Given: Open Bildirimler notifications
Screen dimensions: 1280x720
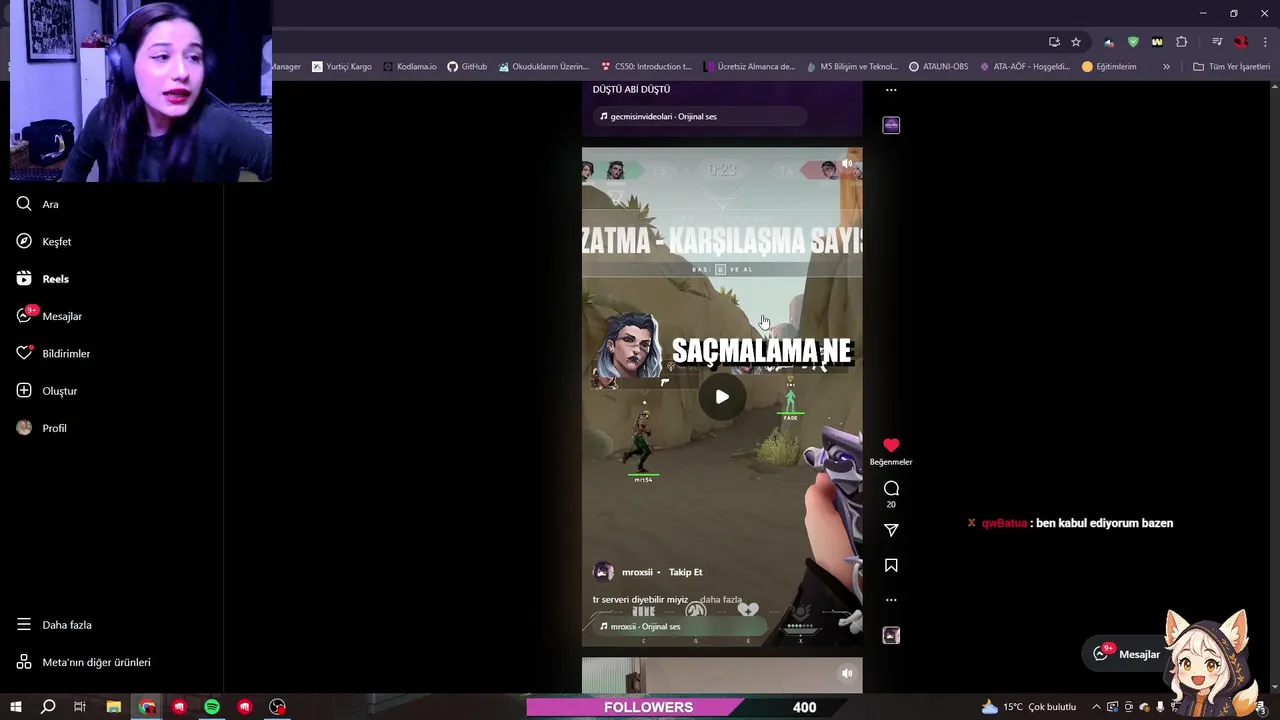Looking at the screenshot, I should [x=53, y=353].
